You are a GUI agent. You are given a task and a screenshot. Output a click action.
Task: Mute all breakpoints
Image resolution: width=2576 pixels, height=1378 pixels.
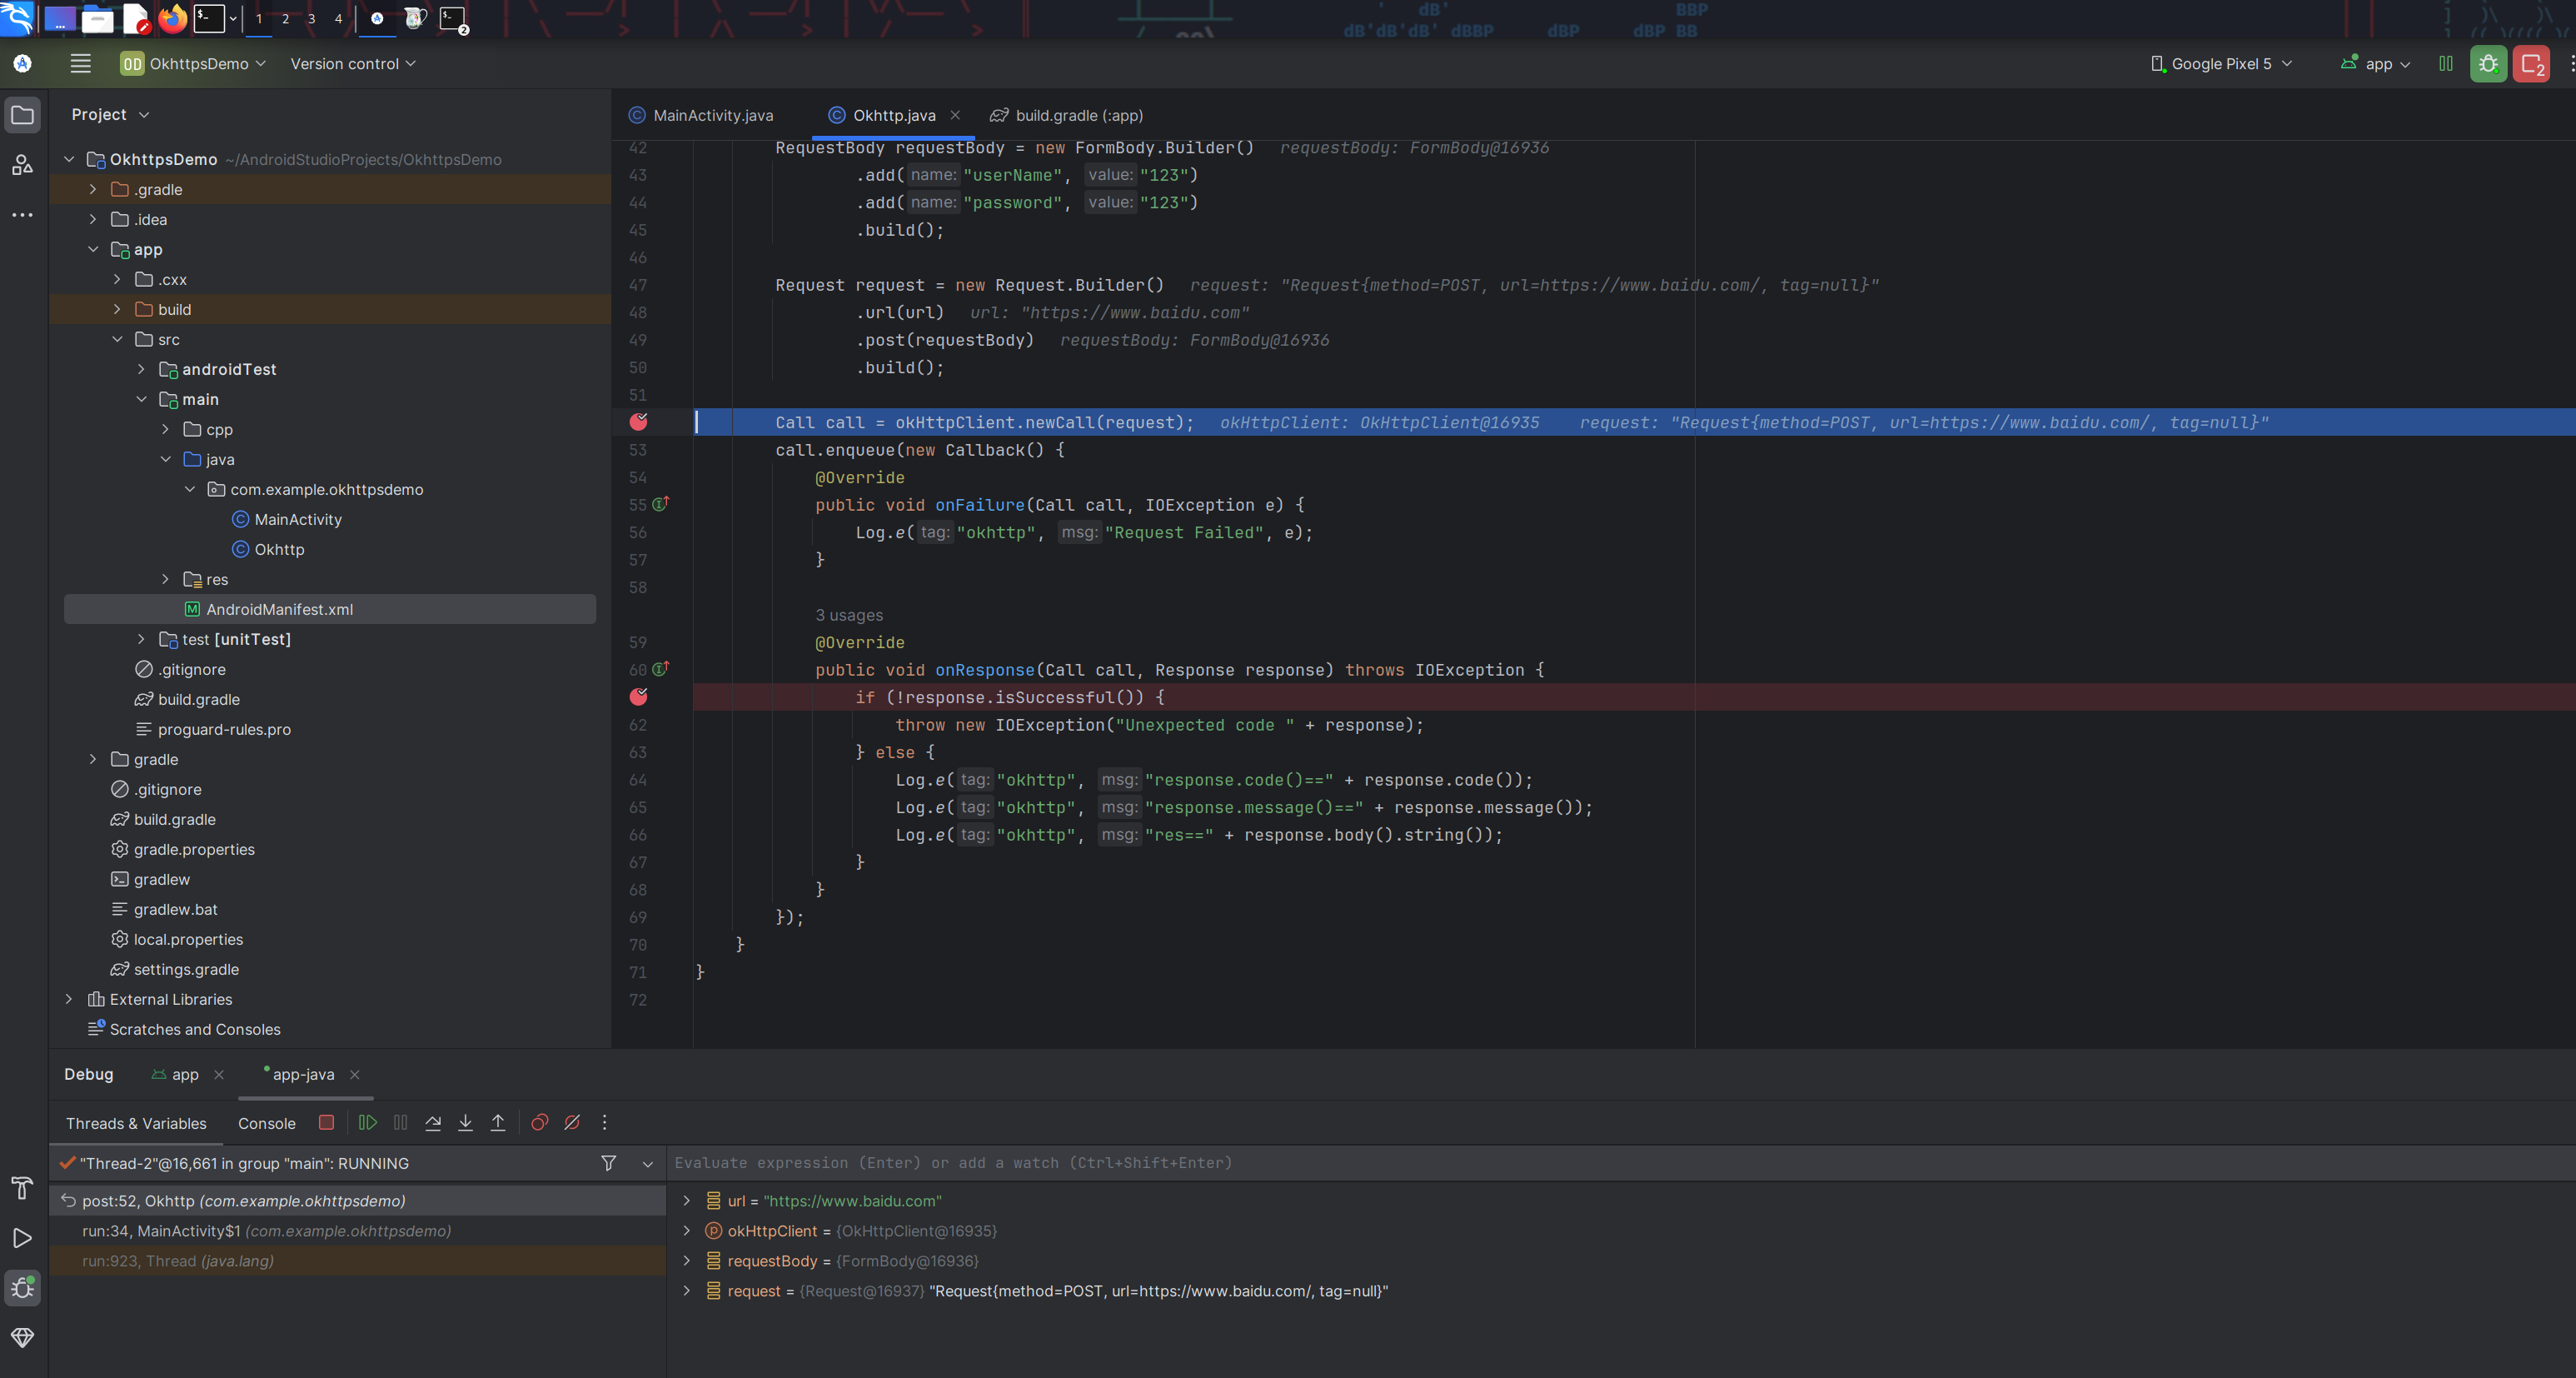tap(572, 1123)
